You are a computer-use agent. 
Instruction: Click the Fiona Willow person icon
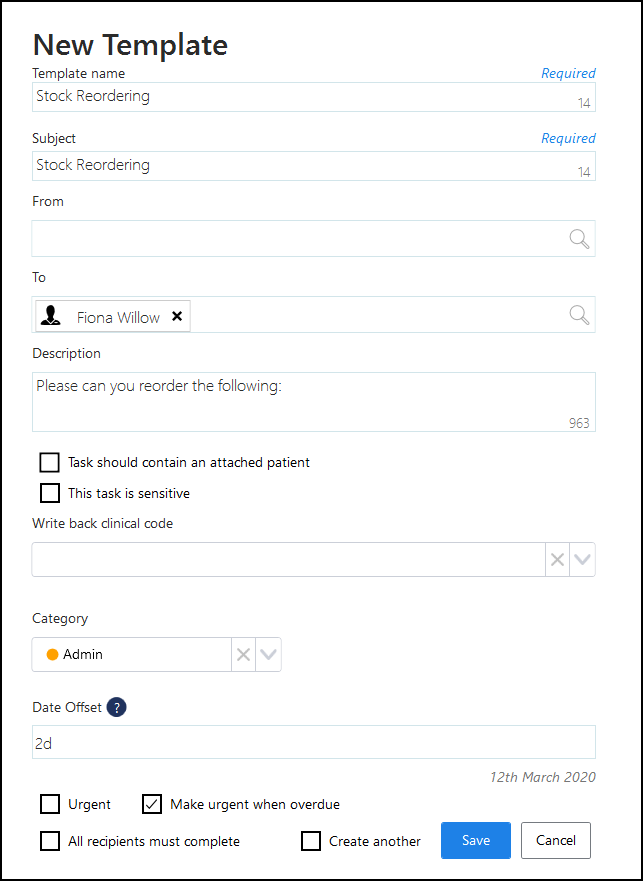click(x=51, y=317)
